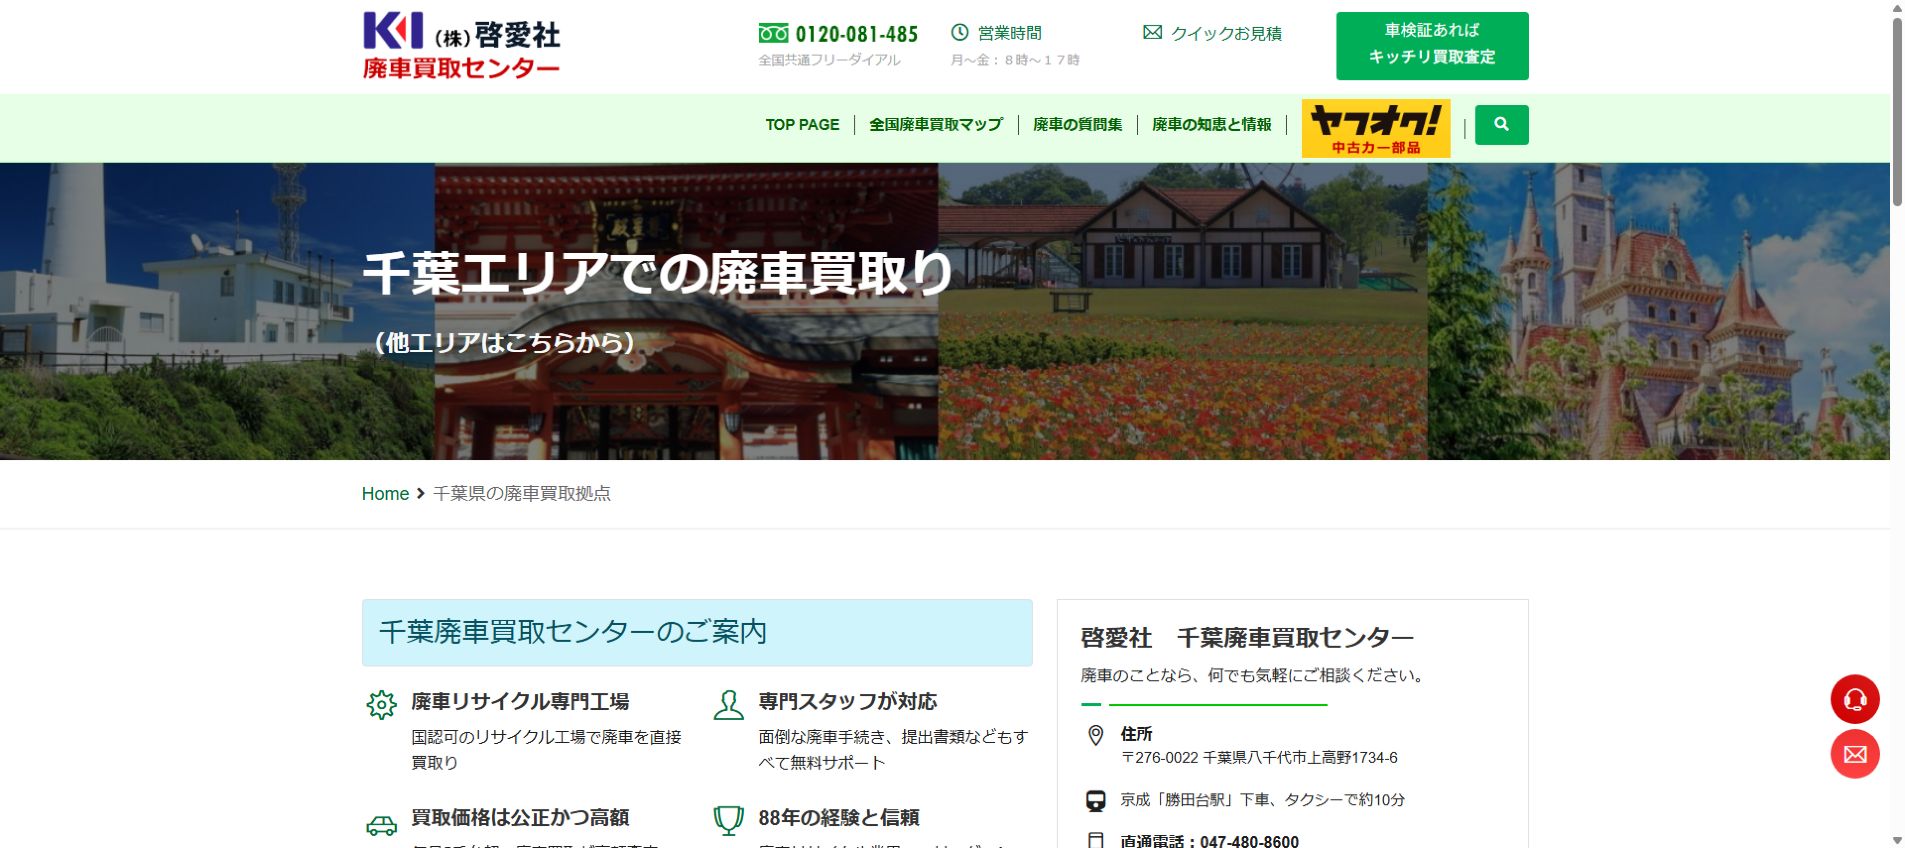Click the scrollbar up arrow
This screenshot has height=848, width=1905.
[1896, 8]
